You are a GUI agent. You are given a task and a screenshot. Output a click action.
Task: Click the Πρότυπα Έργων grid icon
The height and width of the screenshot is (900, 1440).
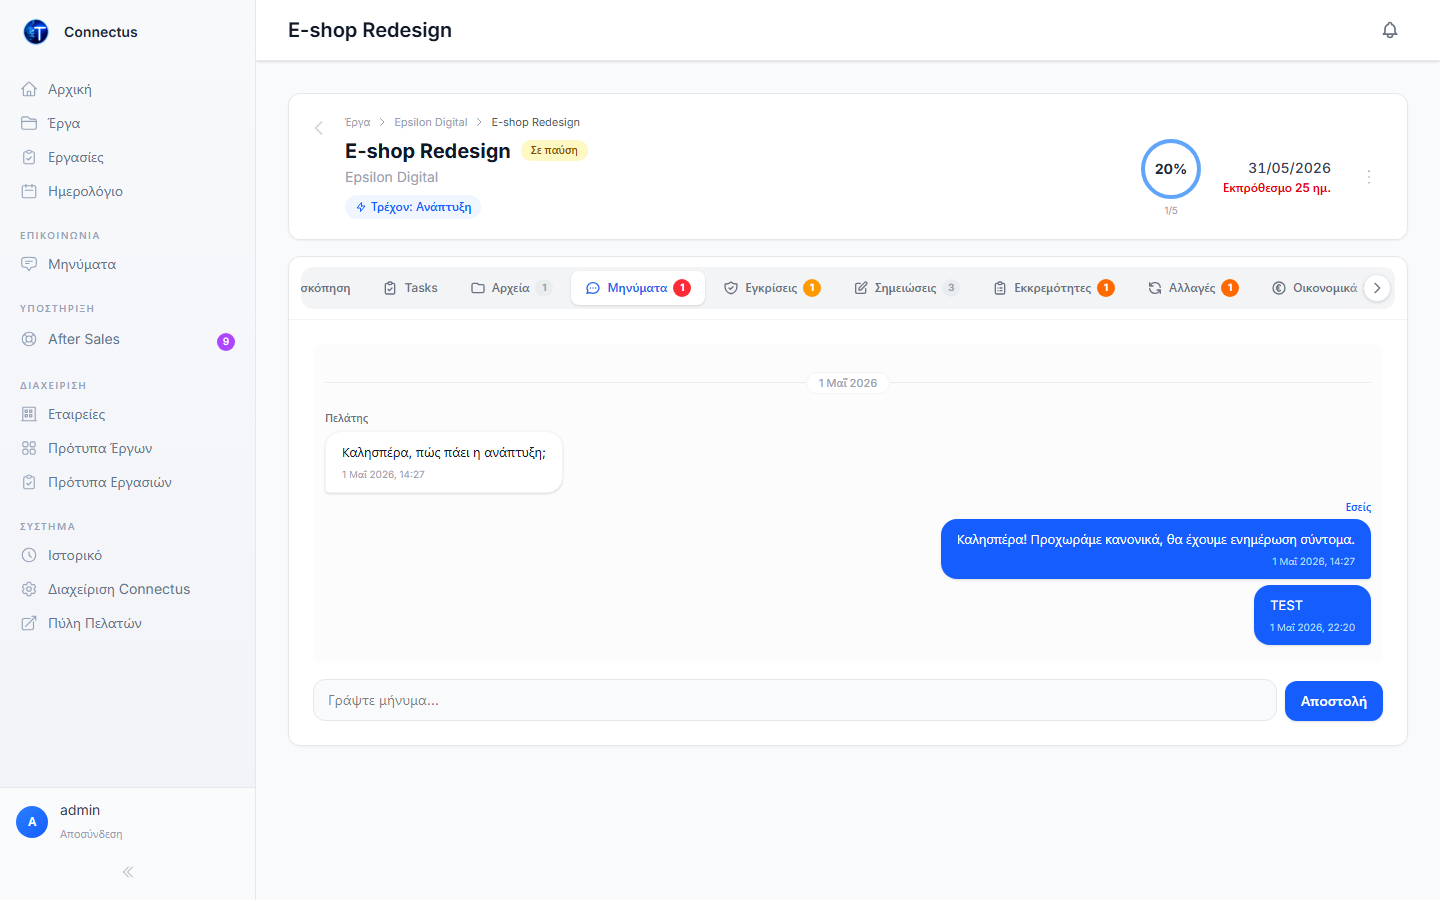tap(29, 448)
